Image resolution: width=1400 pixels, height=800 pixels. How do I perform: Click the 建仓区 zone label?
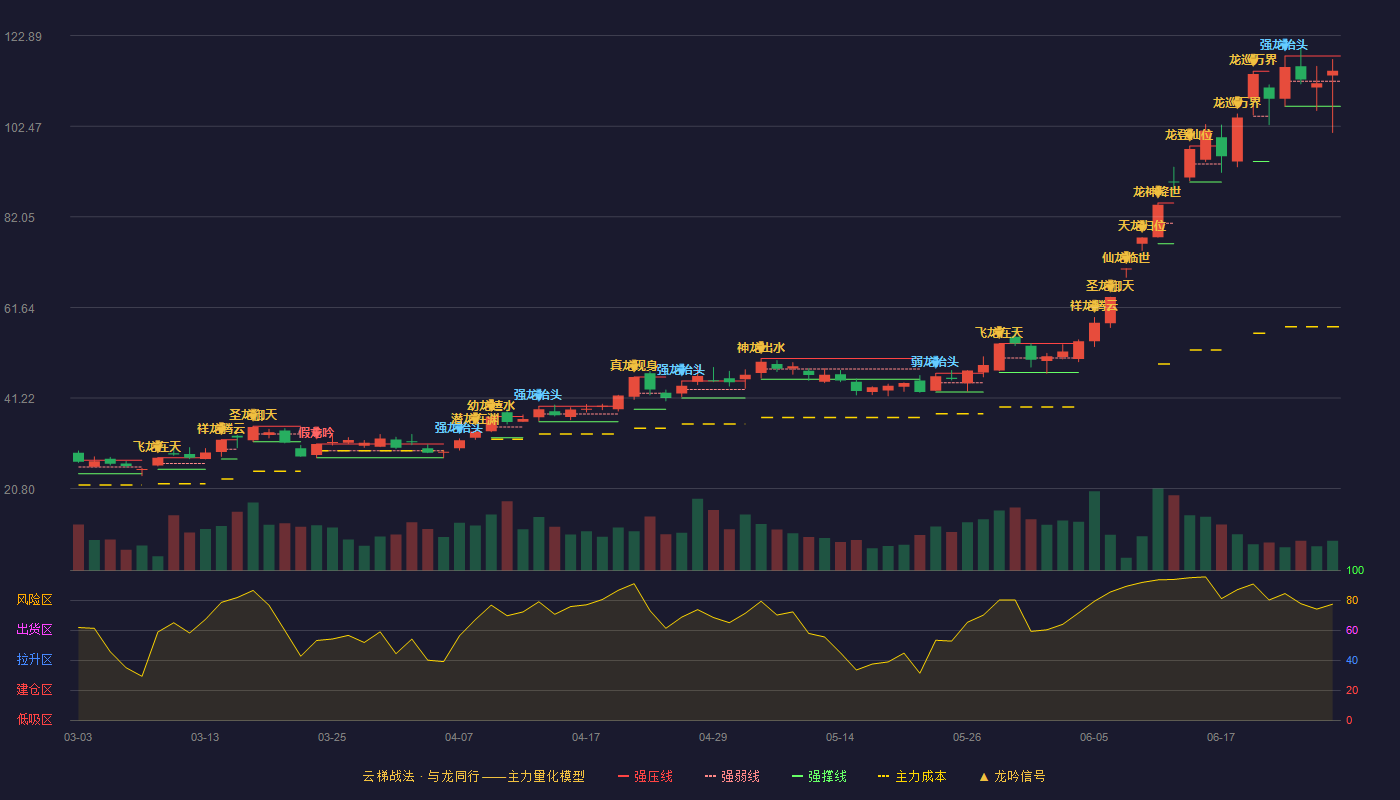35,690
